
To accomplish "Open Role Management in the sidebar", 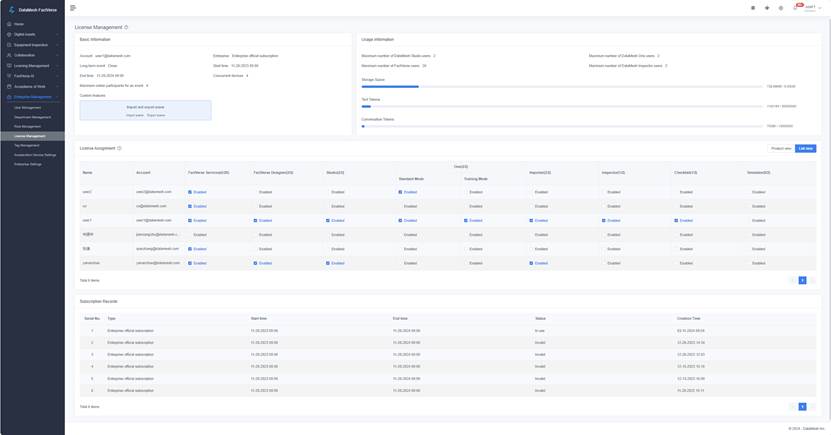I will [28, 126].
